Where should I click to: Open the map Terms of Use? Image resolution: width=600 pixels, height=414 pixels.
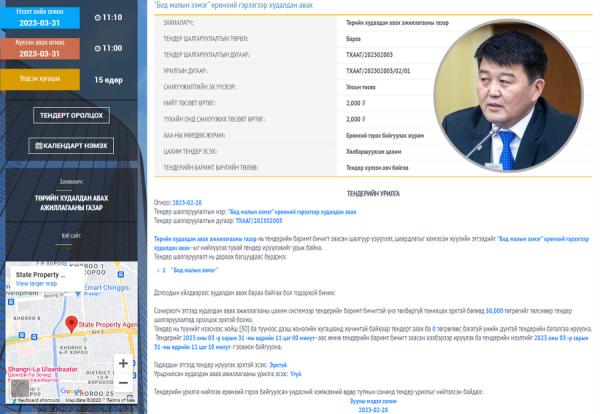pos(120,400)
